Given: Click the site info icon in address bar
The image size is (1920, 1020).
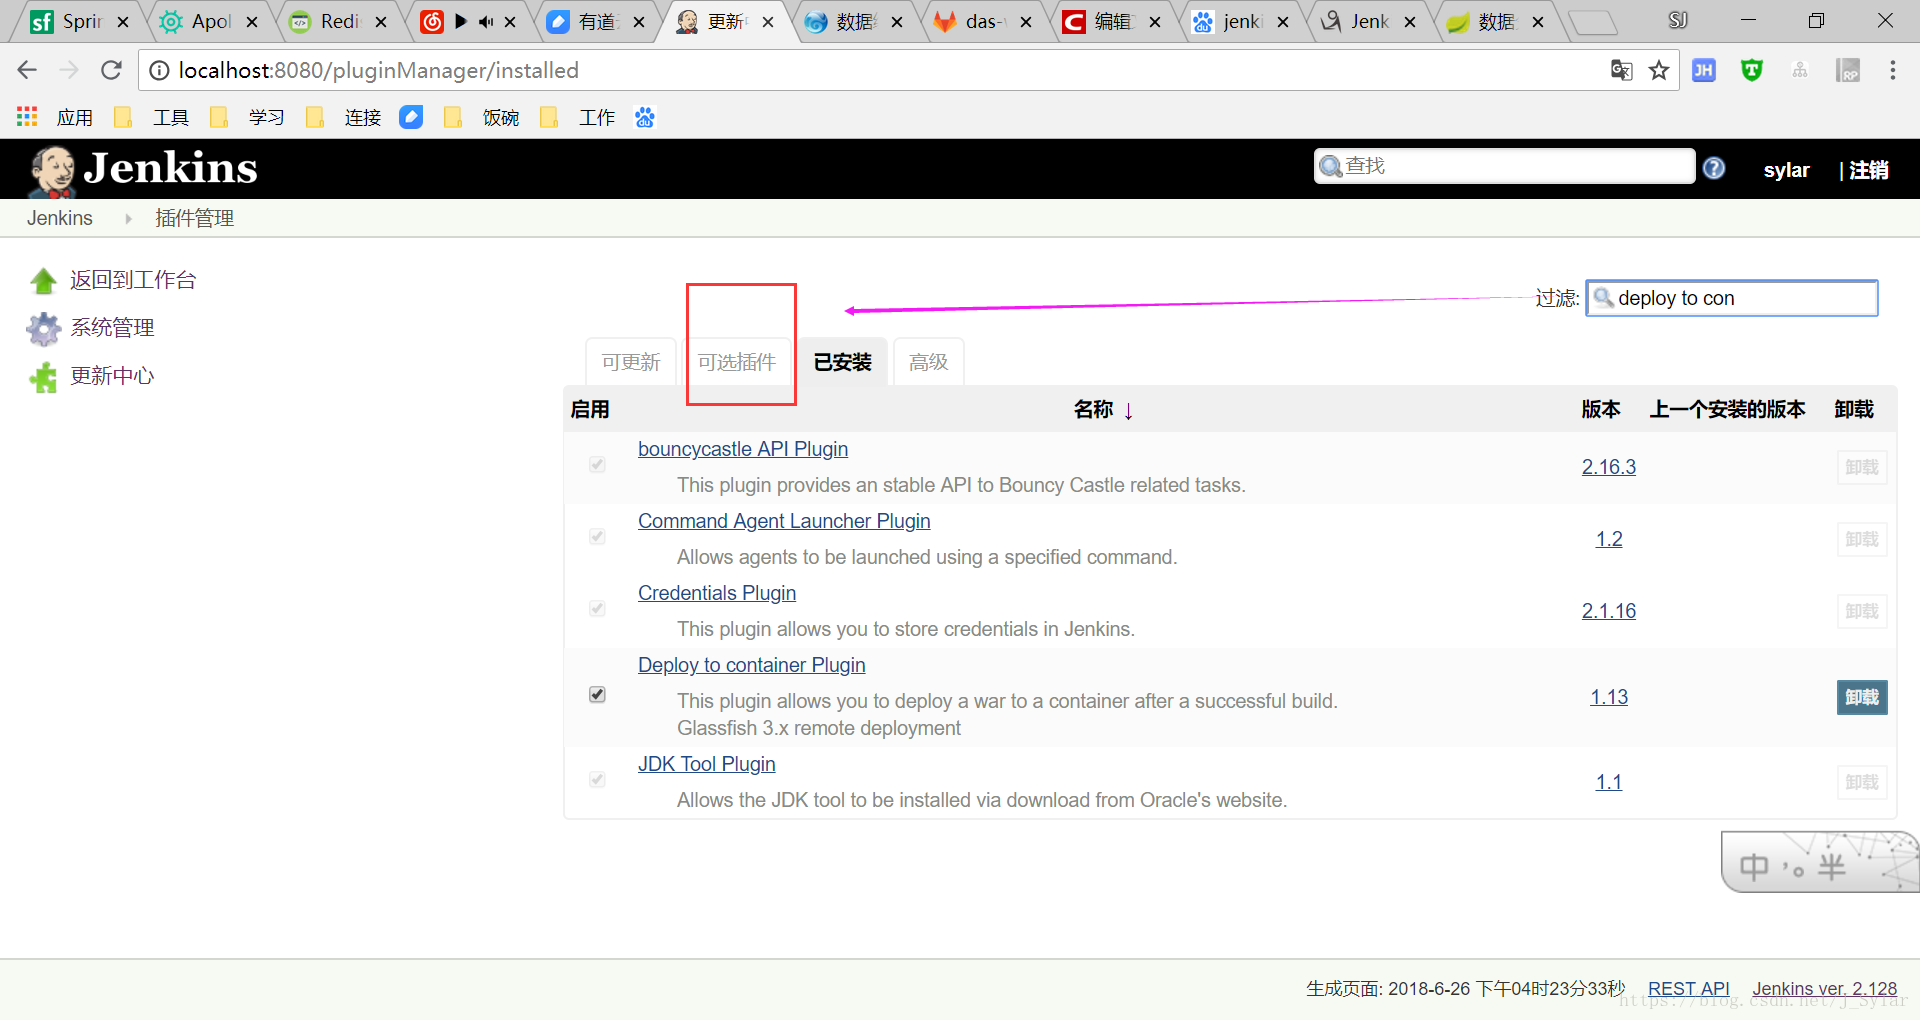Looking at the screenshot, I should coord(158,70).
